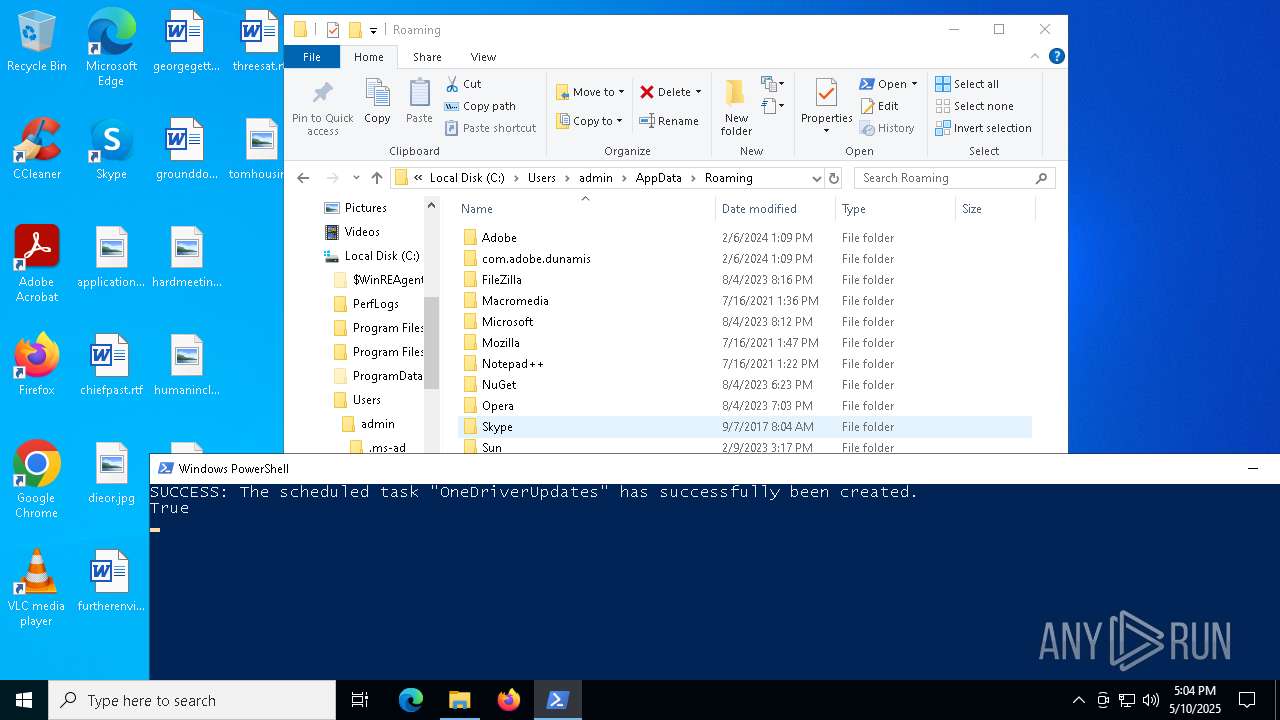Select Videos in navigation pane
The height and width of the screenshot is (720, 1280).
353,232
